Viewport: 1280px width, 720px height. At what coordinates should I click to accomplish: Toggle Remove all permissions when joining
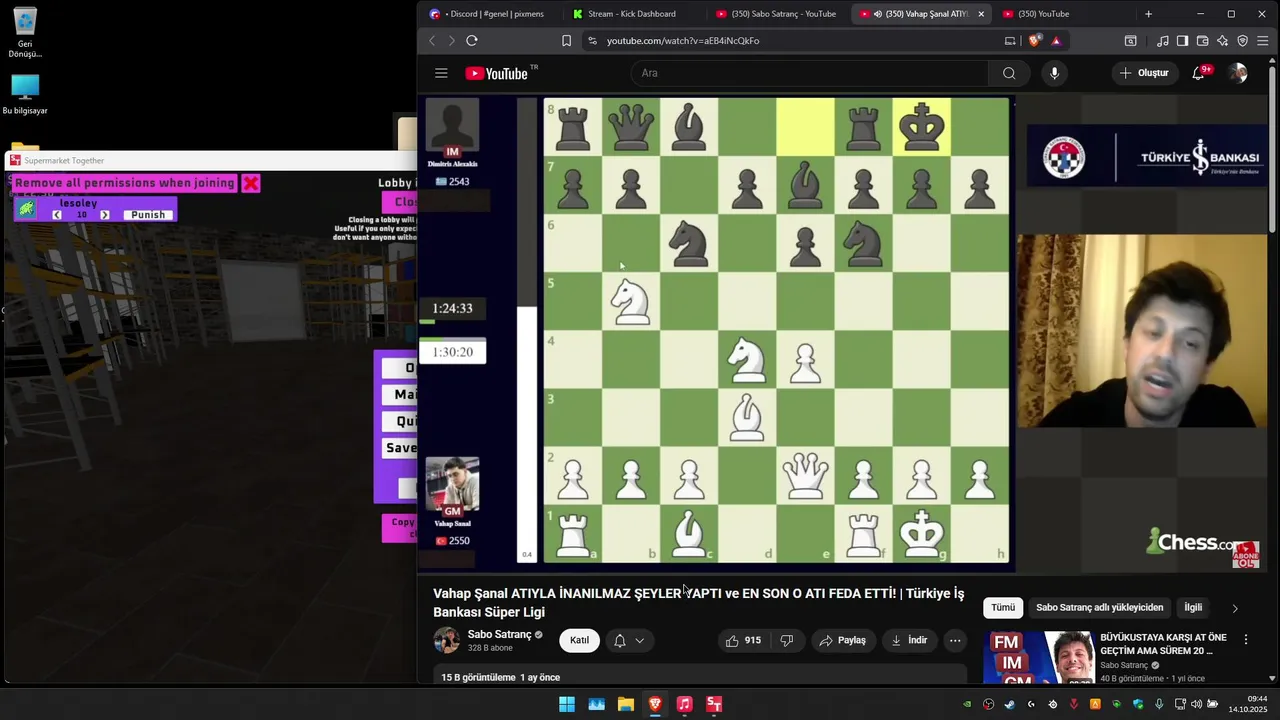tap(125, 183)
